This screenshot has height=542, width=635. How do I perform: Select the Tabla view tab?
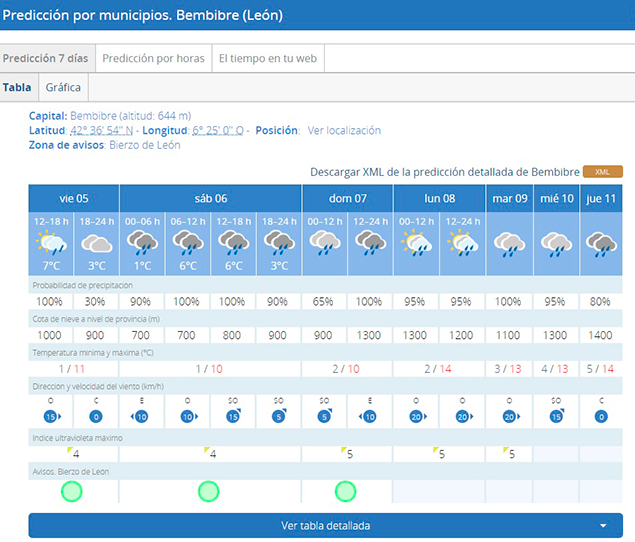17,88
